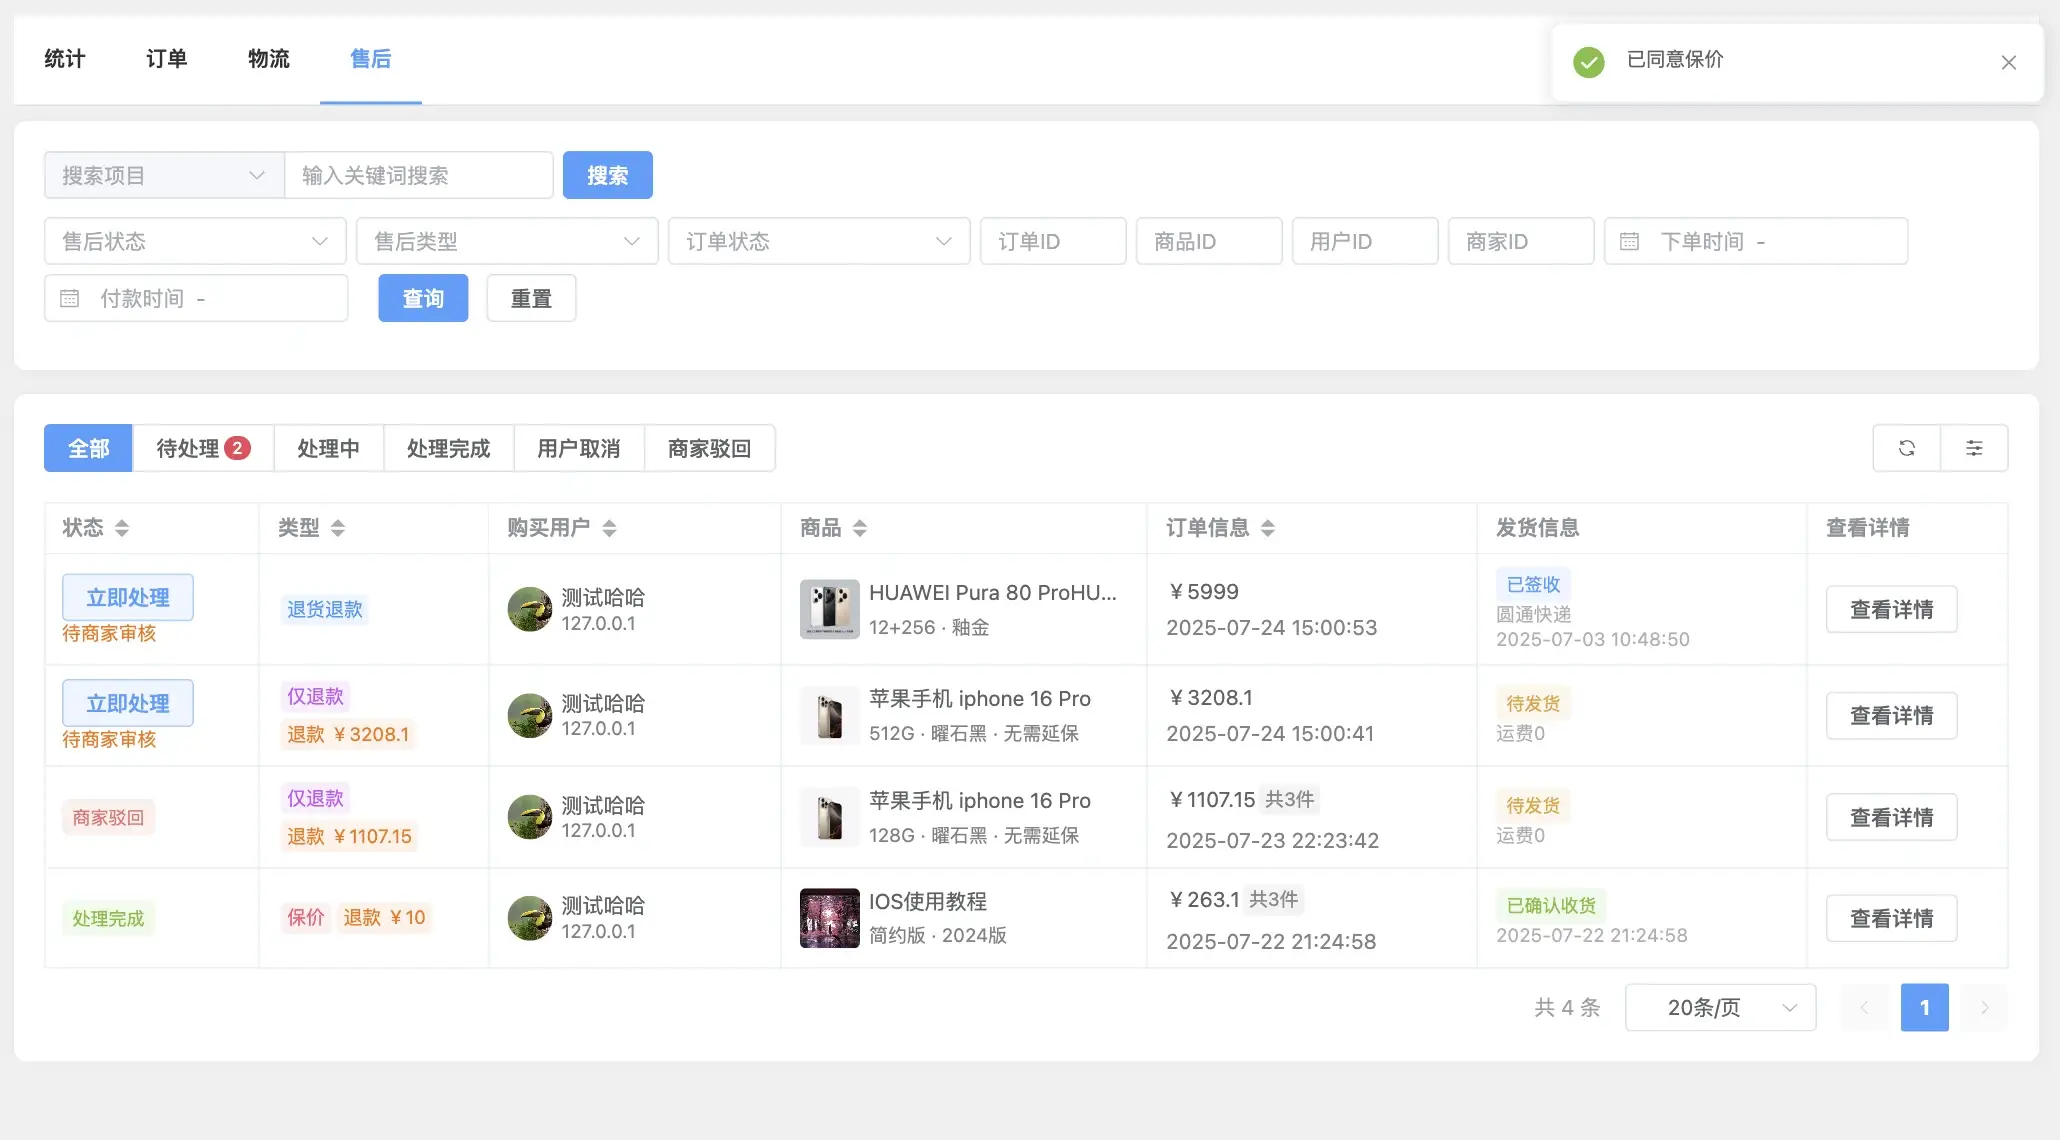Open the 搜索项目 dropdown
Viewport: 2060px width, 1140px height.
pyautogui.click(x=164, y=176)
